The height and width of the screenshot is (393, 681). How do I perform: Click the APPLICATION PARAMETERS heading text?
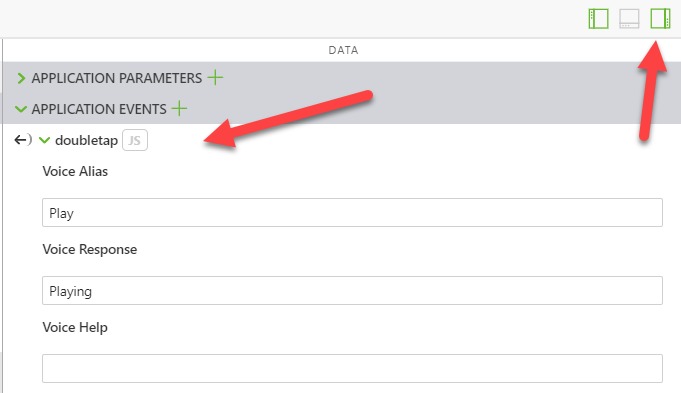pos(117,78)
